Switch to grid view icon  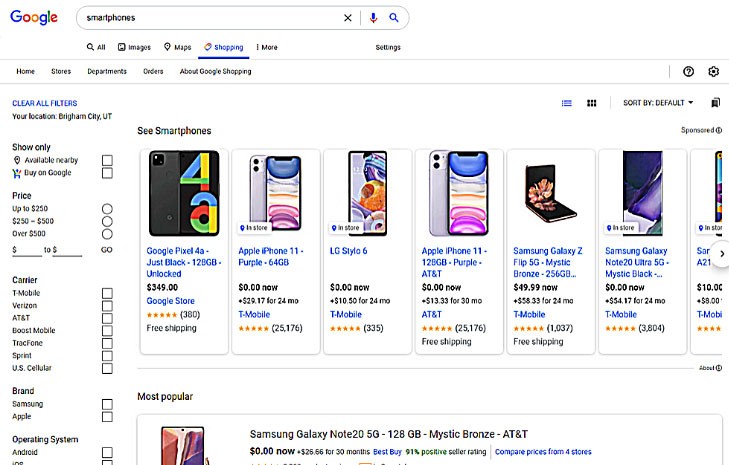click(x=591, y=103)
